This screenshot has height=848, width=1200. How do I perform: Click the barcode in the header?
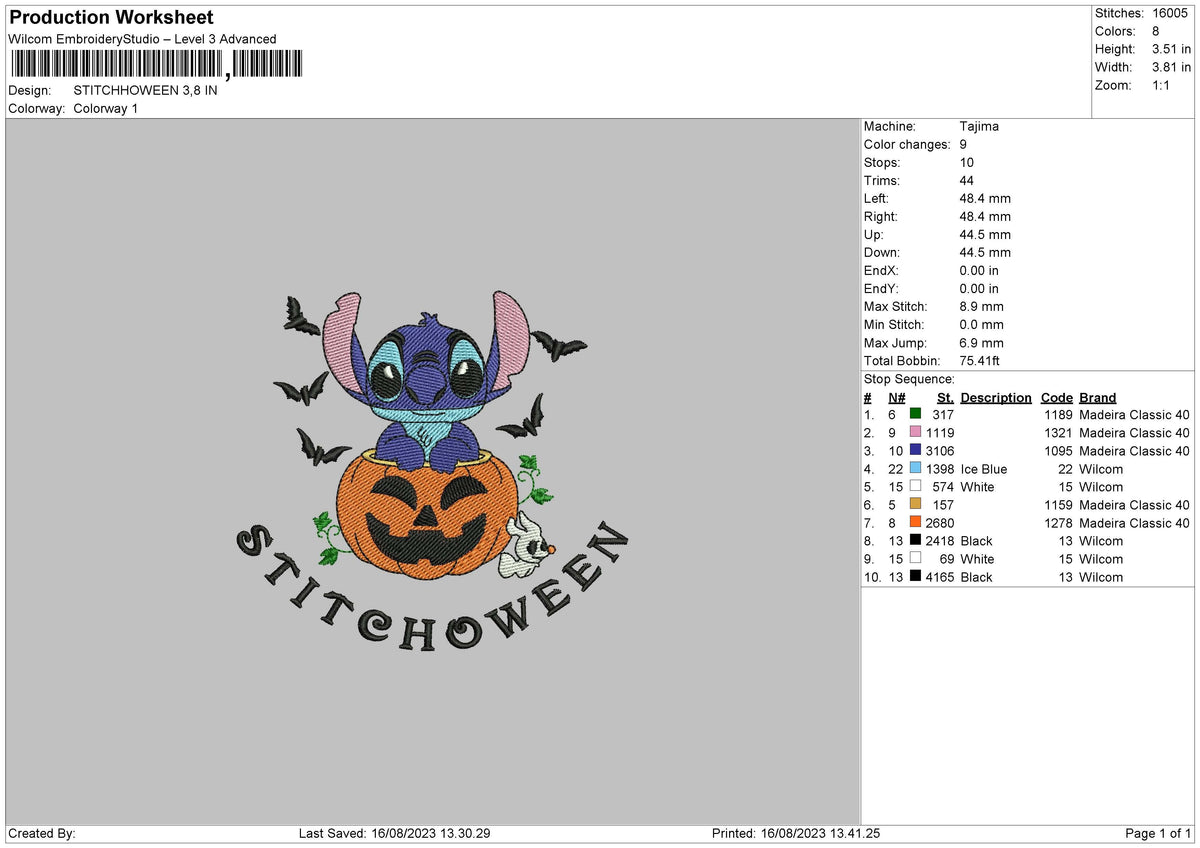[x=155, y=65]
